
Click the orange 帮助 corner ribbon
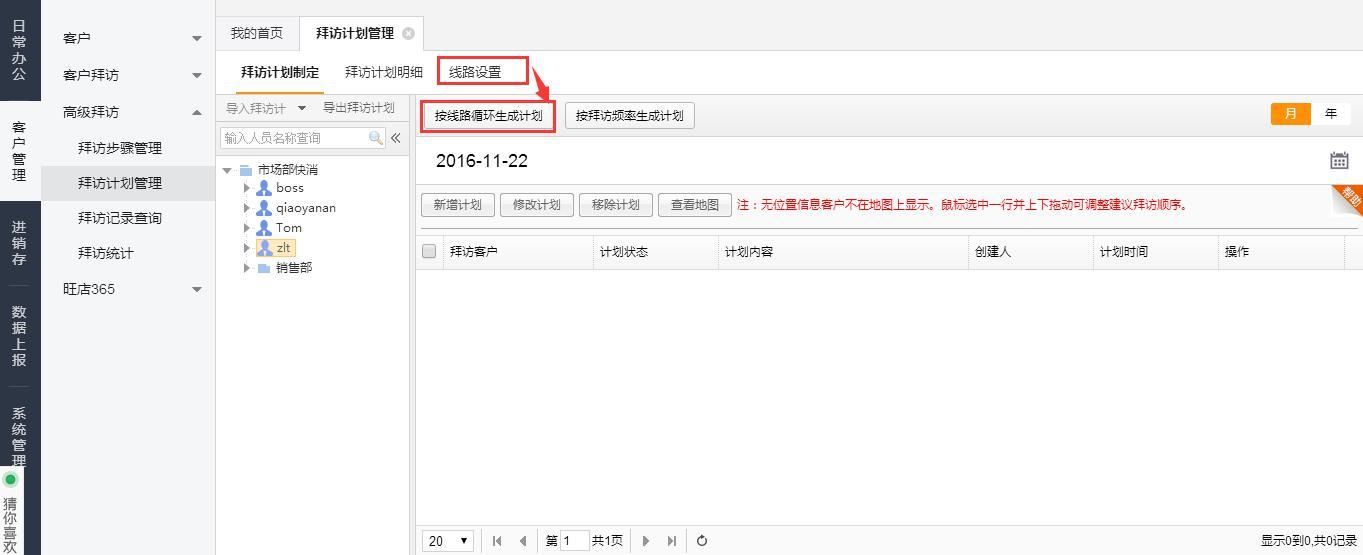[1349, 198]
